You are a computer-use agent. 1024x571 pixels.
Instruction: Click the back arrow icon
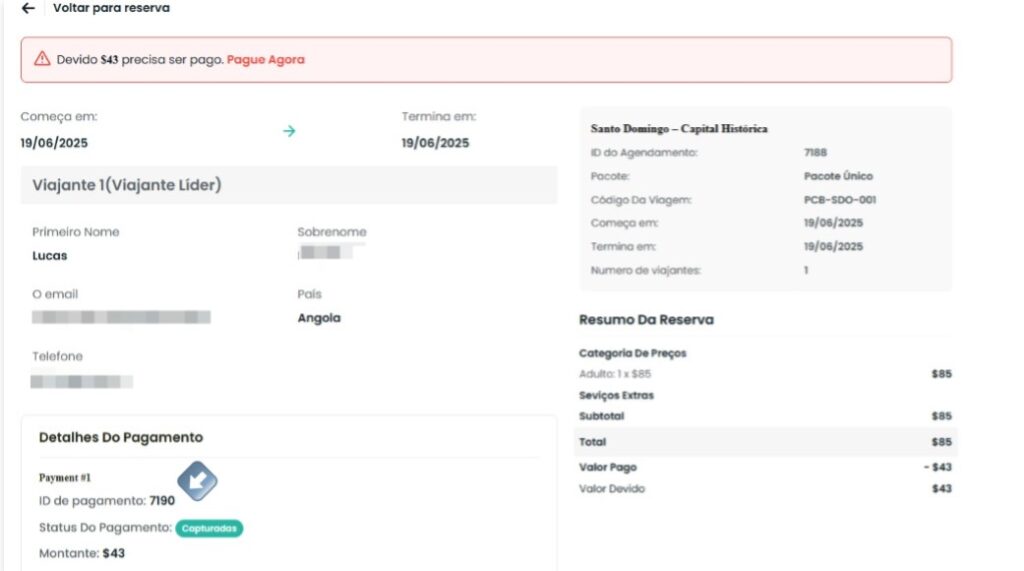(x=28, y=8)
